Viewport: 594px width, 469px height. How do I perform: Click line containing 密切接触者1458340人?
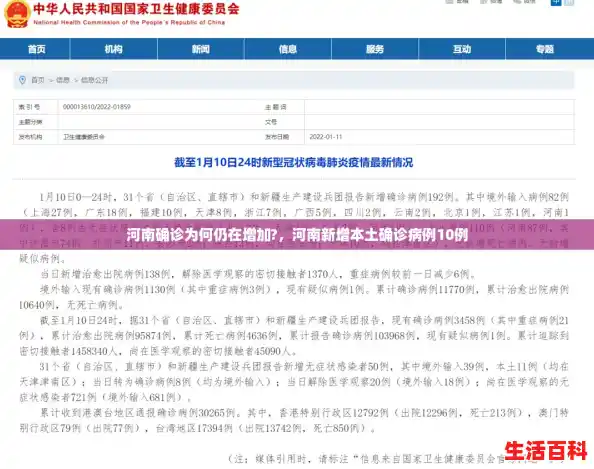click(x=158, y=351)
